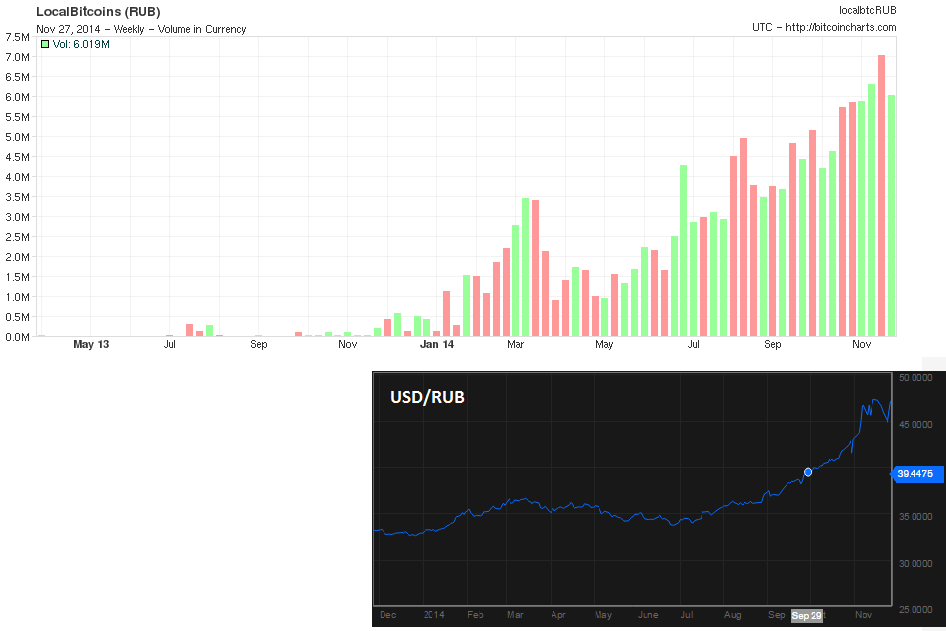Click the 0.0M y-axis label

click(x=17, y=337)
